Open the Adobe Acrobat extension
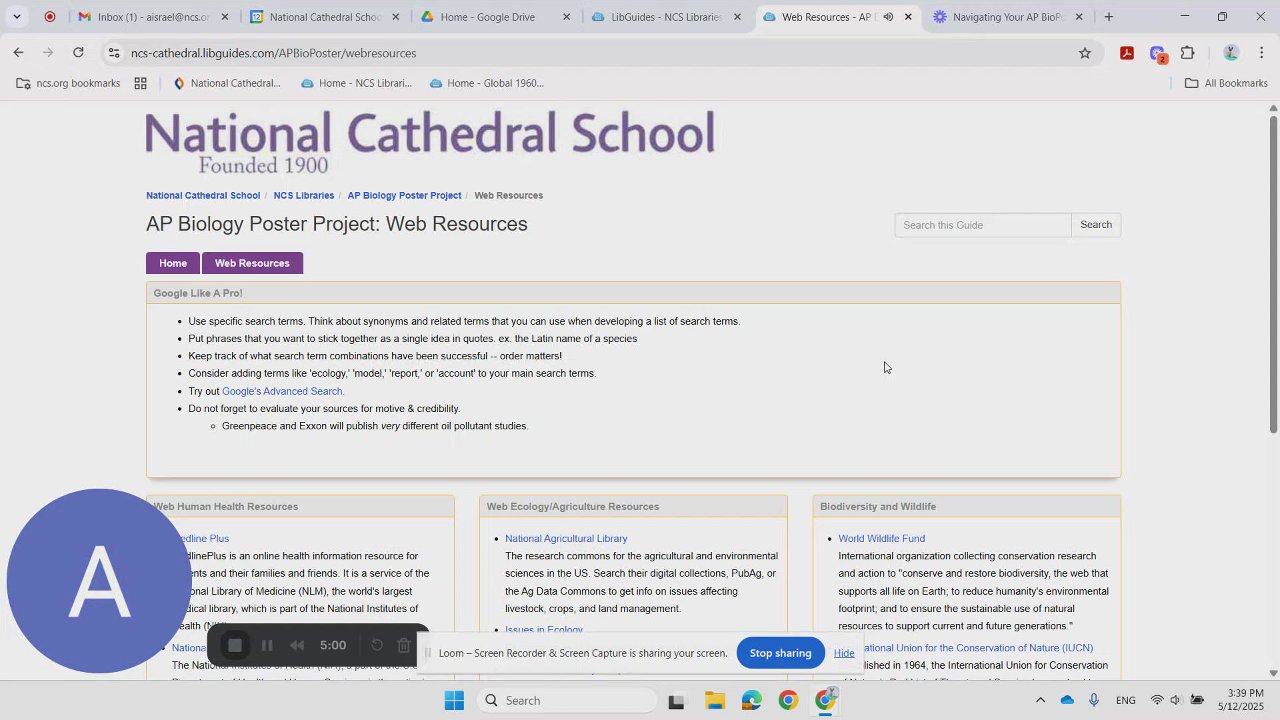Screen dimensions: 1280x720 click(1127, 53)
